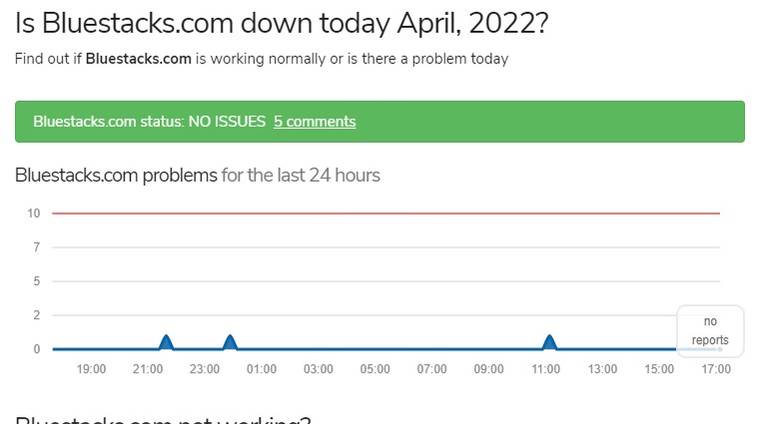Select the 5 value on vertical axis
The image size is (757, 424).
point(35,281)
